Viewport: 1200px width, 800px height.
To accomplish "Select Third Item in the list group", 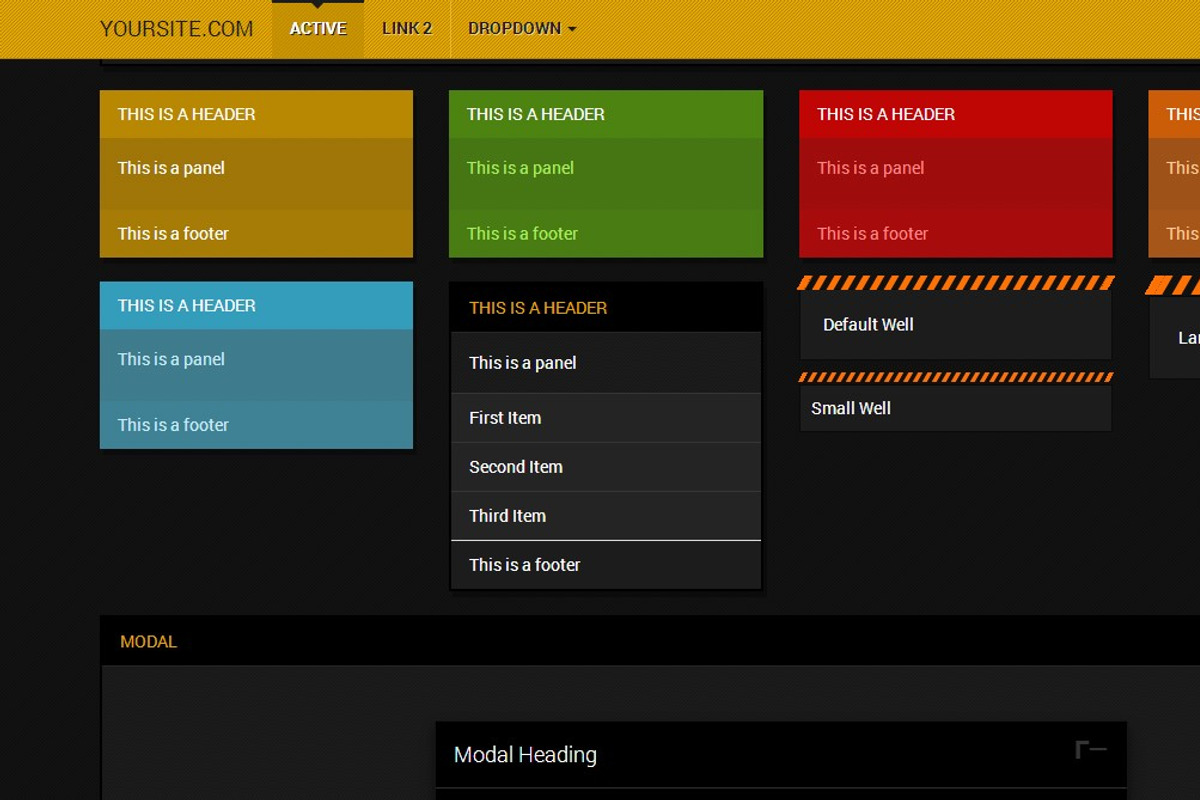I will 507,515.
